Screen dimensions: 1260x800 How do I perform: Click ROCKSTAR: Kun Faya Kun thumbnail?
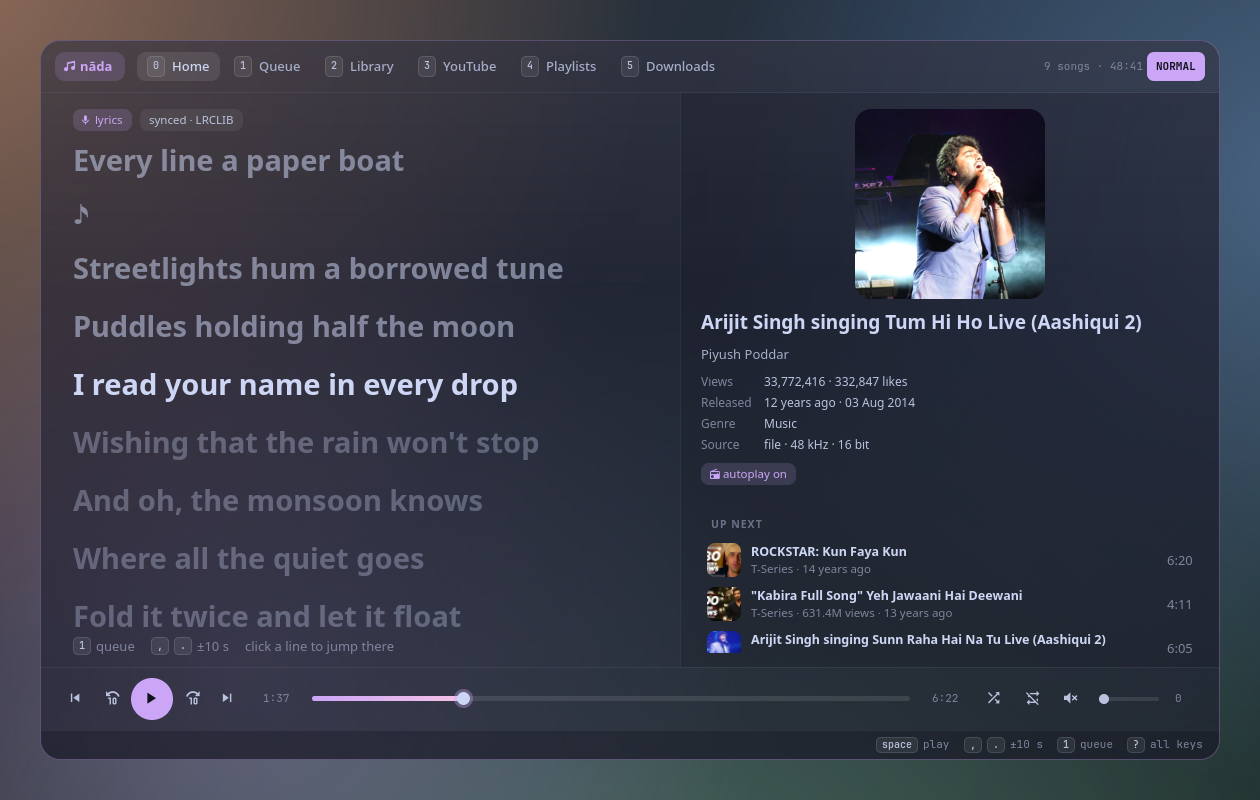[724, 560]
